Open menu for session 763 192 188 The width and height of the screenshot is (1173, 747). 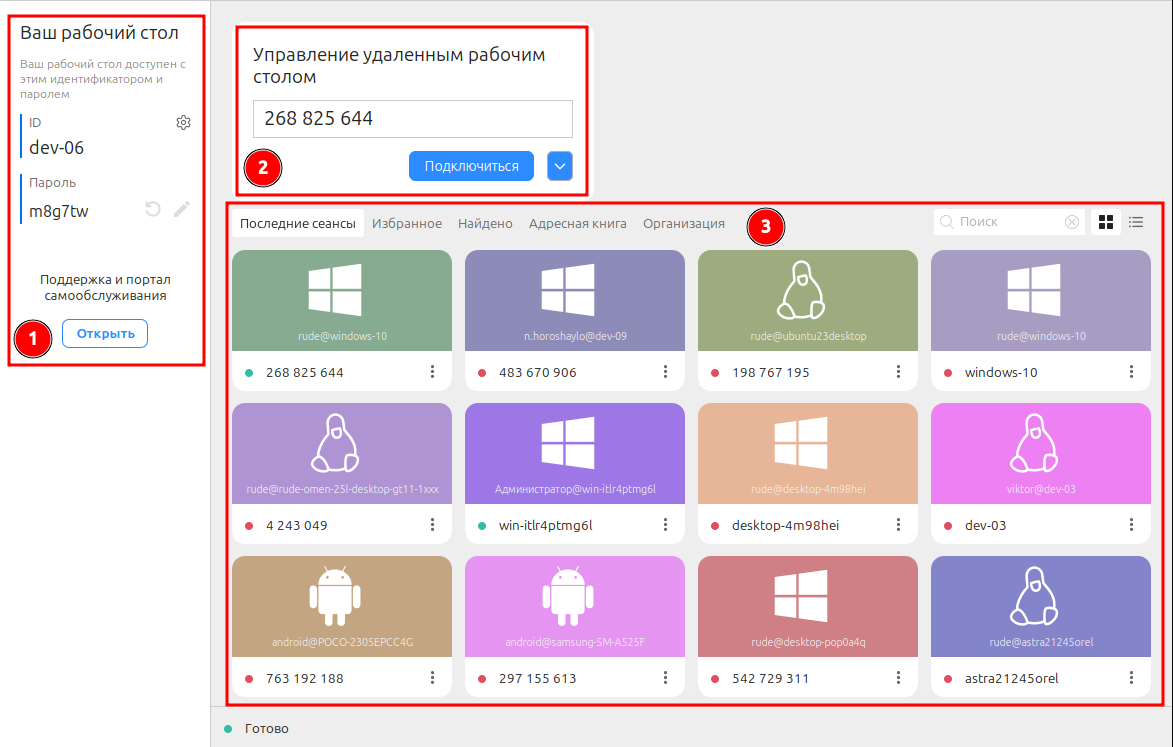click(432, 677)
